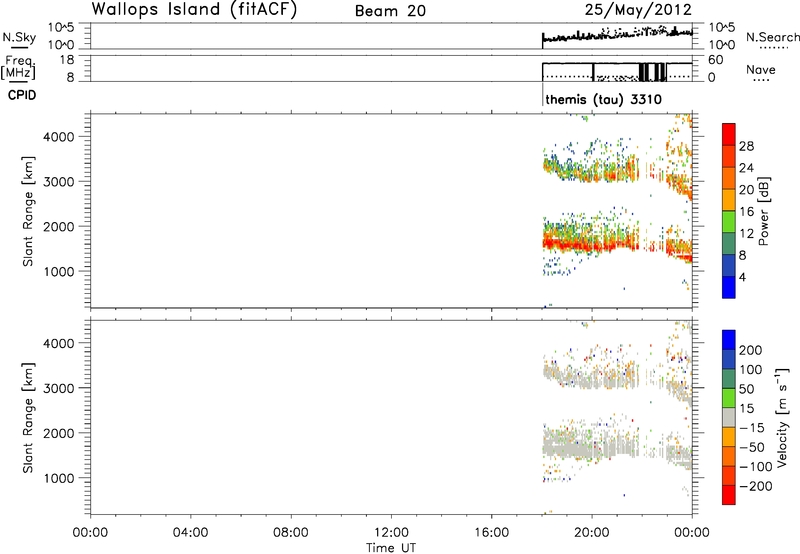Image resolution: width=800 pixels, height=554 pixels.
Task: Click the '16:00' time tick label
Action: 491,533
